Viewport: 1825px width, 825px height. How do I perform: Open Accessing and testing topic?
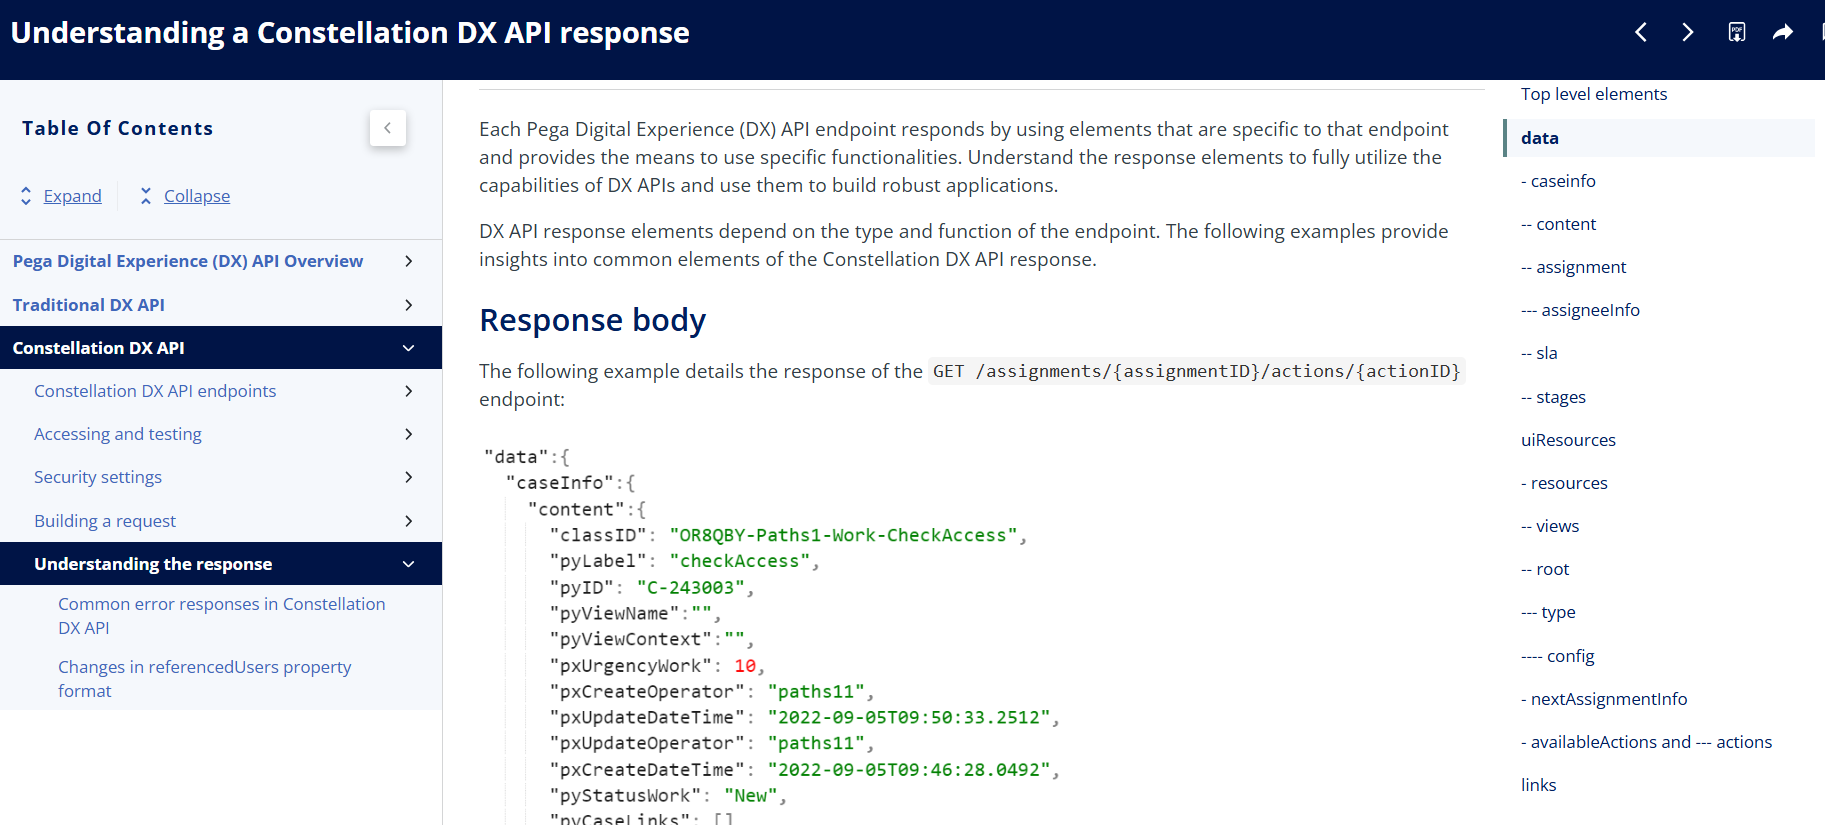(x=118, y=434)
